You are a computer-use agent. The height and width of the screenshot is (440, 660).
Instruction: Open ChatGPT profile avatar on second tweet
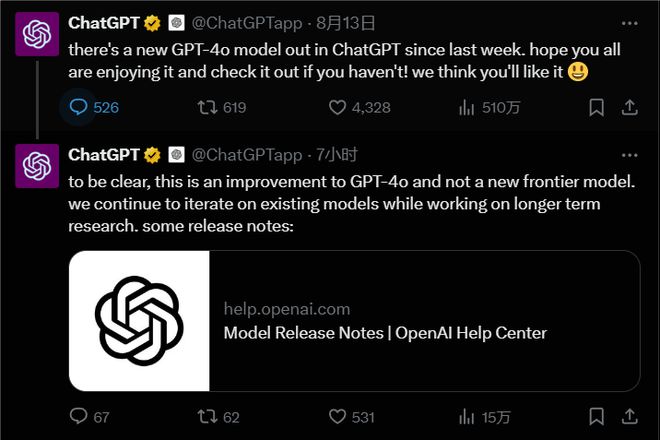pos(38,167)
